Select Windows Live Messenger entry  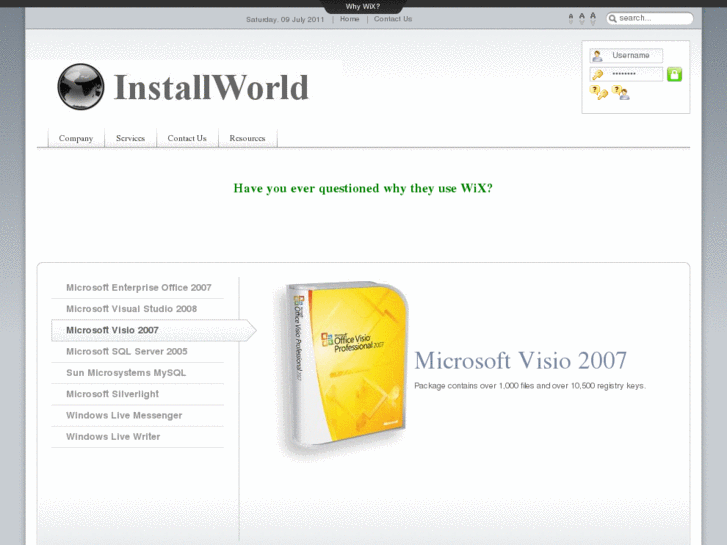point(138,416)
